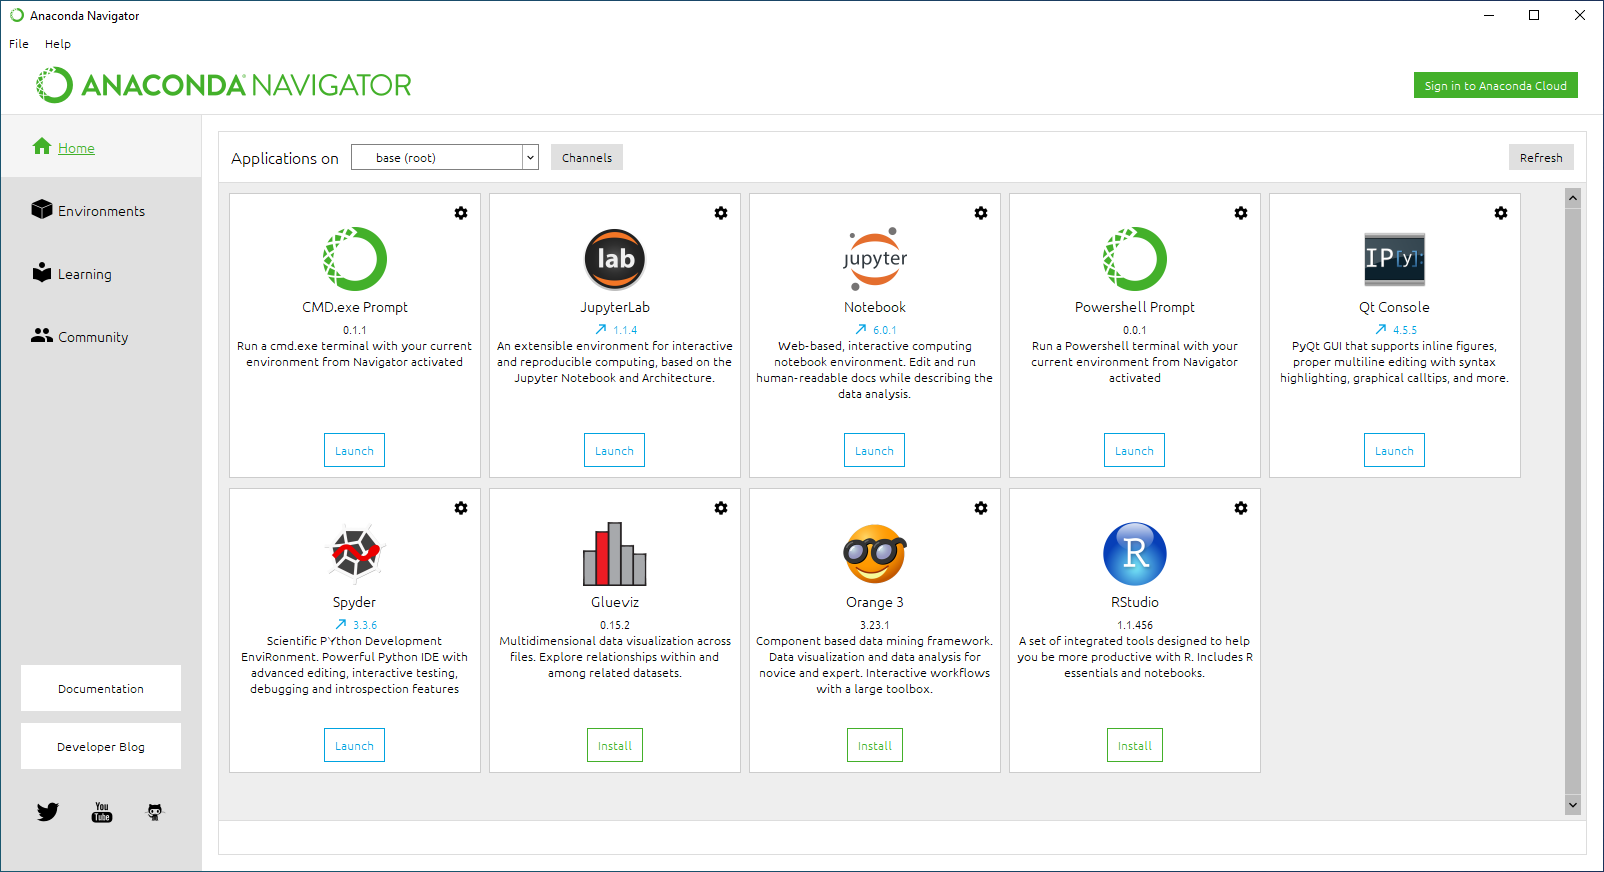Image resolution: width=1604 pixels, height=872 pixels.
Task: Click the RStudio R logo
Action: [x=1135, y=554]
